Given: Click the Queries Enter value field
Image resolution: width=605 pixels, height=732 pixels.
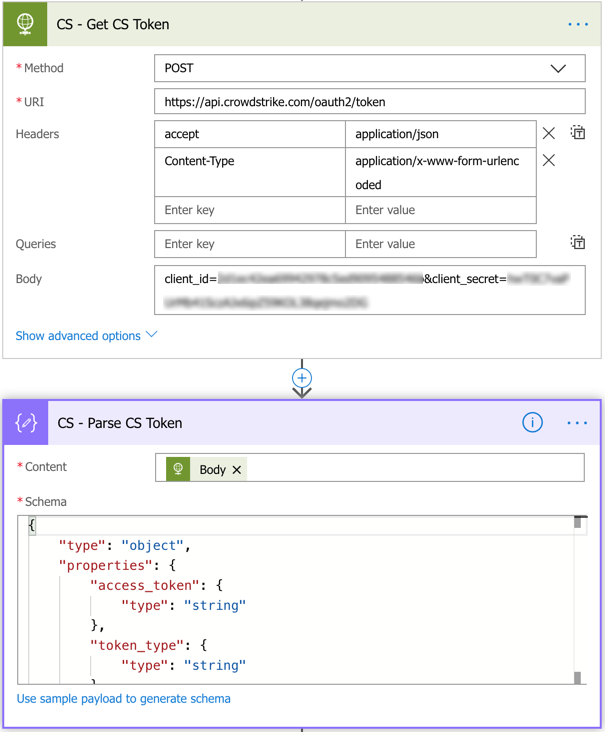Looking at the screenshot, I should 440,244.
